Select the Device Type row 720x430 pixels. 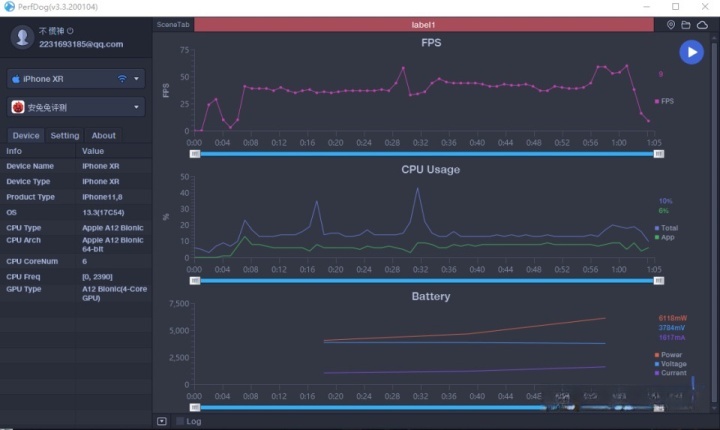click(76, 181)
